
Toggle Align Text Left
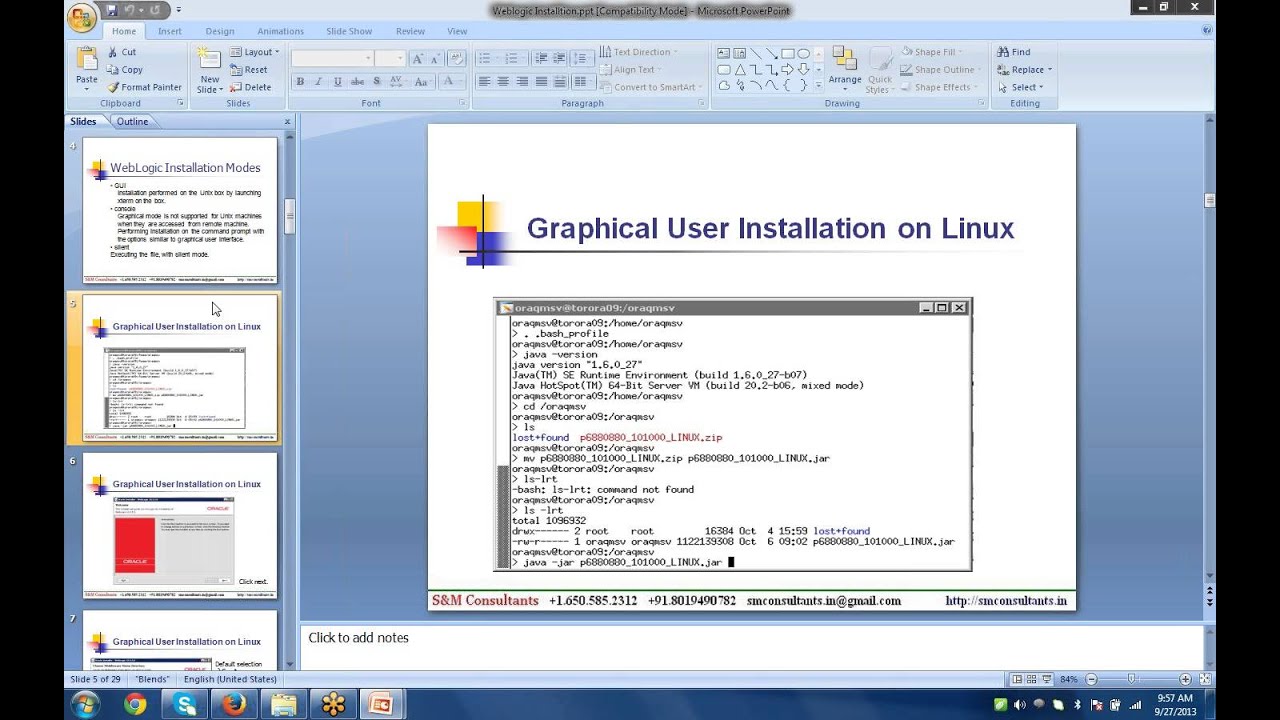[x=484, y=82]
